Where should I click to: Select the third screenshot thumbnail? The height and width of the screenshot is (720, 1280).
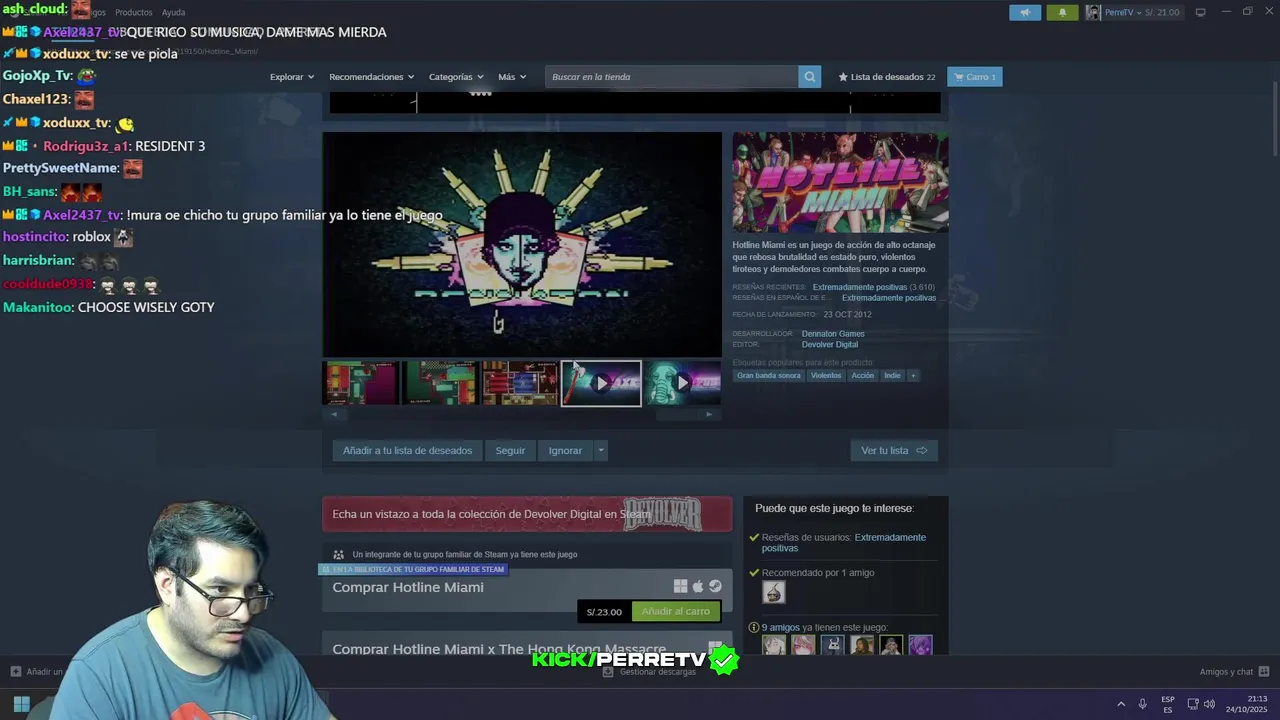[521, 383]
